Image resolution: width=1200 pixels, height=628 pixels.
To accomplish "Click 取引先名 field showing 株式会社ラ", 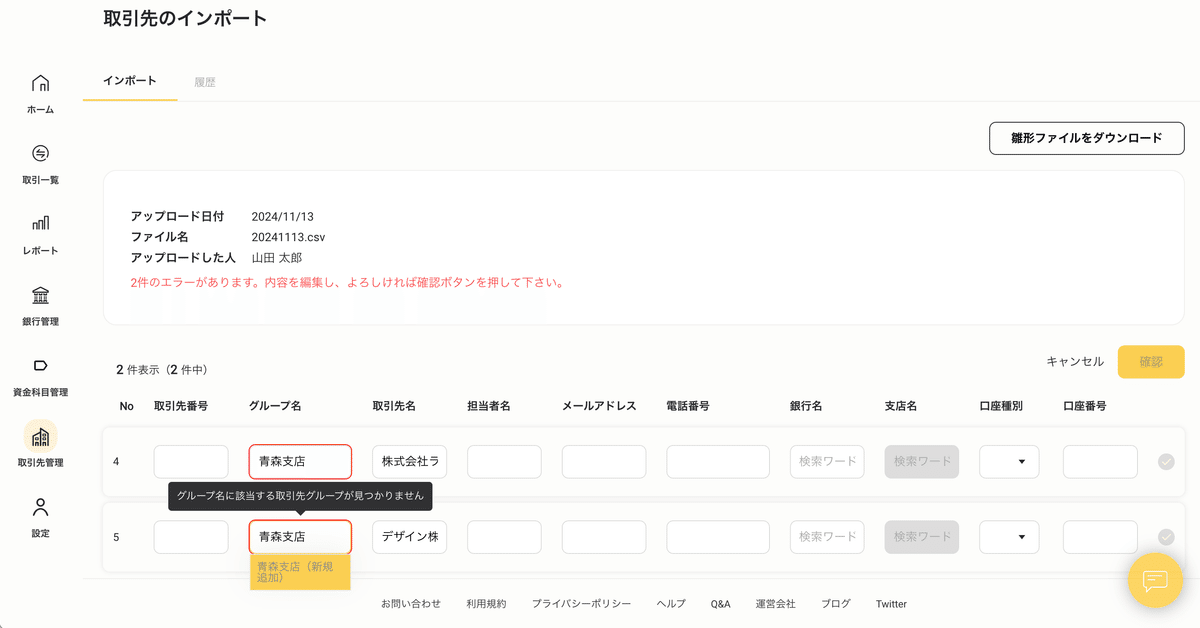I will click(410, 462).
